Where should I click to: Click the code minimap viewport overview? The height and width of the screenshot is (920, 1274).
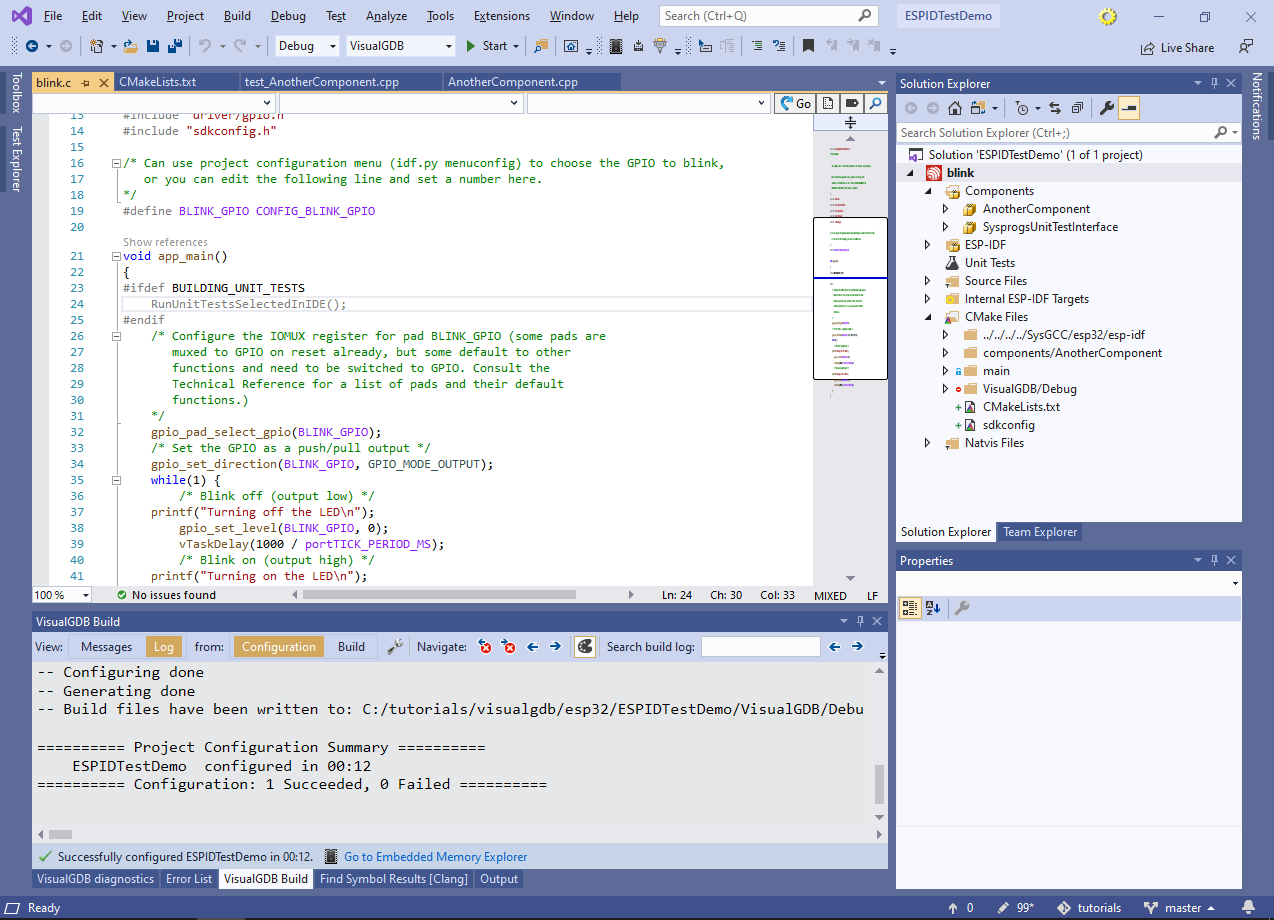[x=850, y=298]
